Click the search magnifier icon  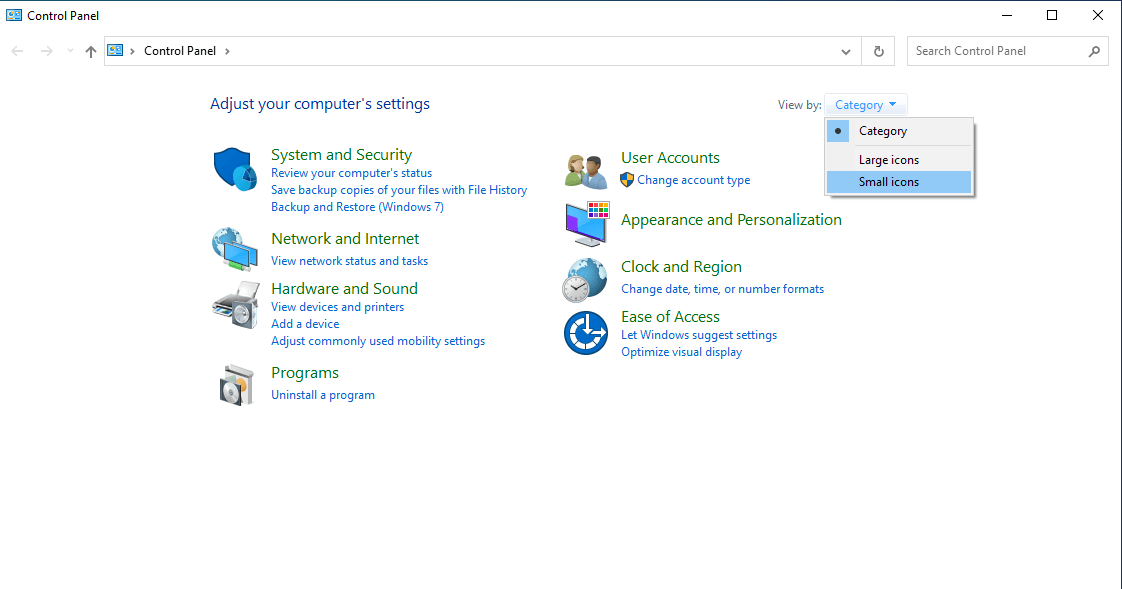coord(1094,51)
